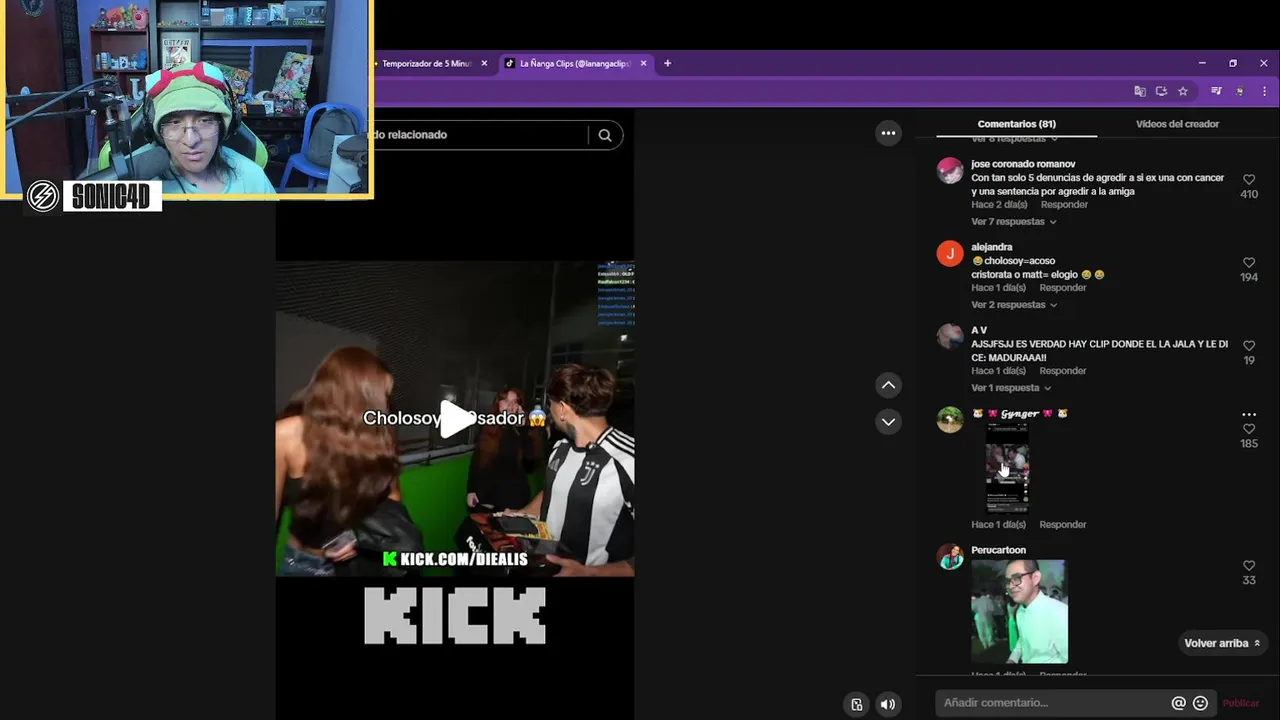The height and width of the screenshot is (720, 1280).
Task: Click A V username text
Action: pyautogui.click(x=979, y=330)
